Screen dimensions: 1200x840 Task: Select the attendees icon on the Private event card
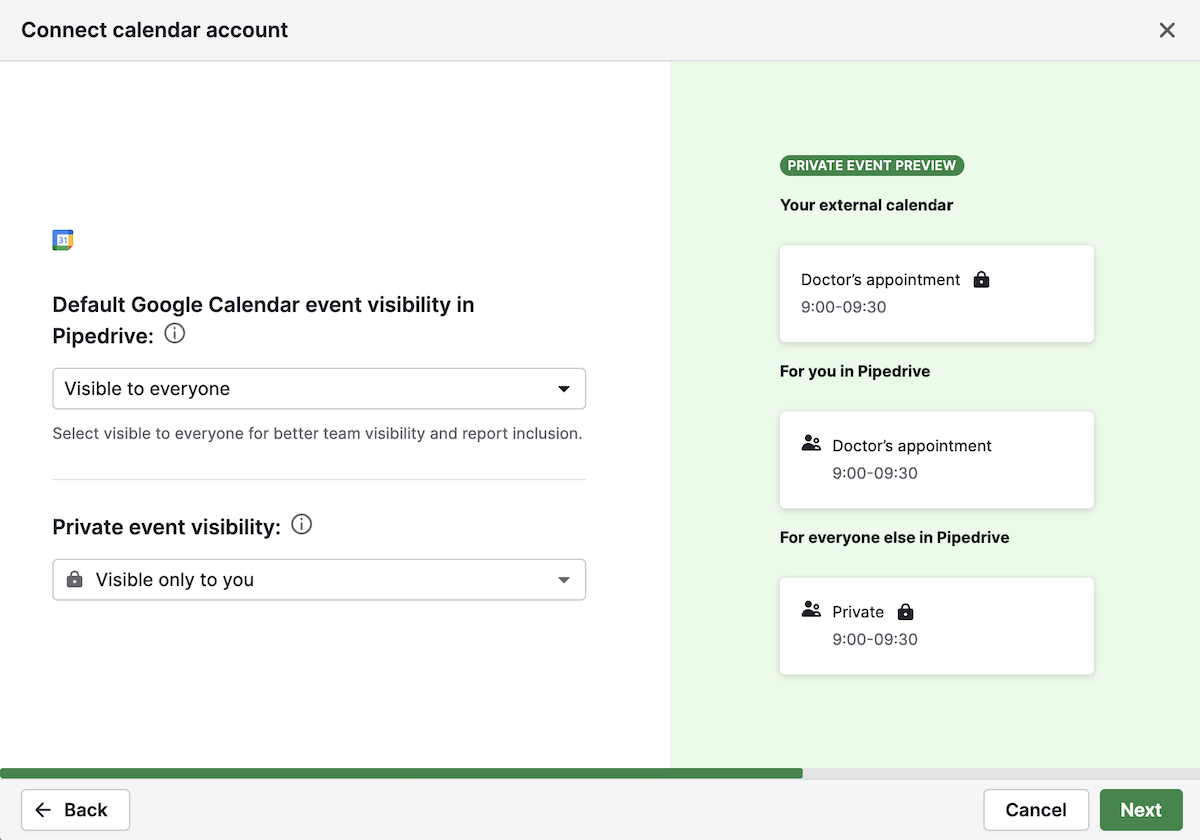click(812, 611)
